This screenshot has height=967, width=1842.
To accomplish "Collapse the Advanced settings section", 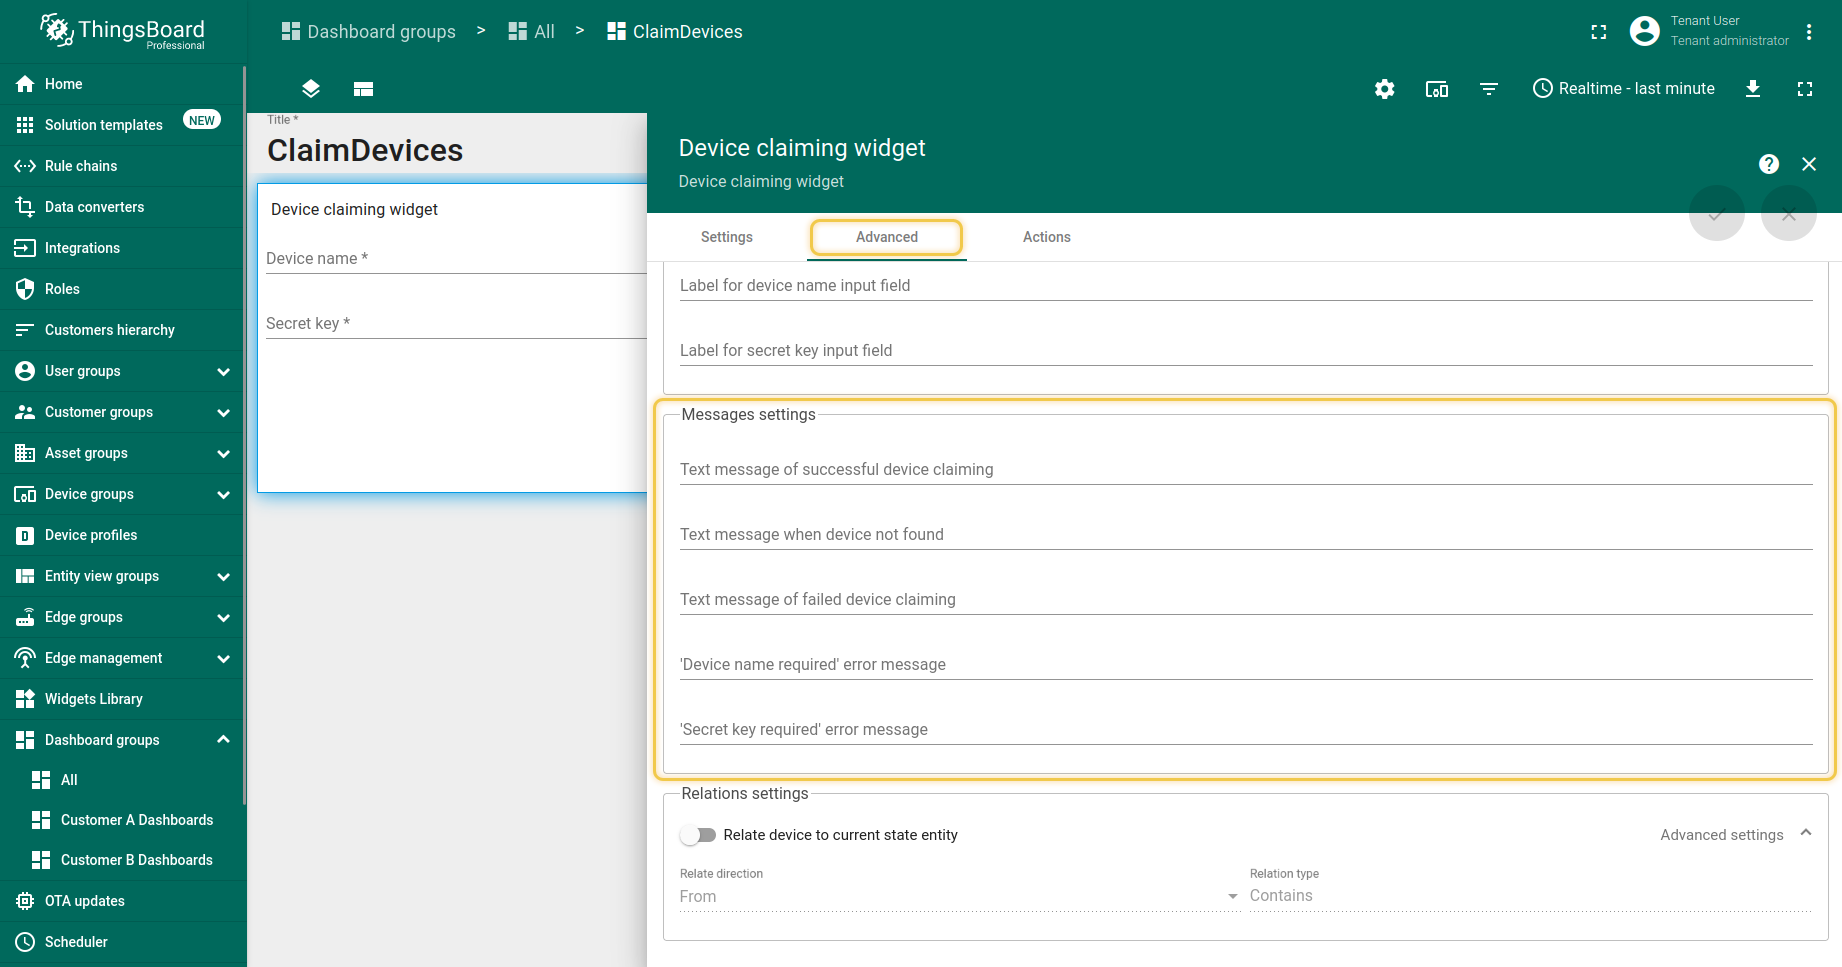I will [x=1805, y=834].
